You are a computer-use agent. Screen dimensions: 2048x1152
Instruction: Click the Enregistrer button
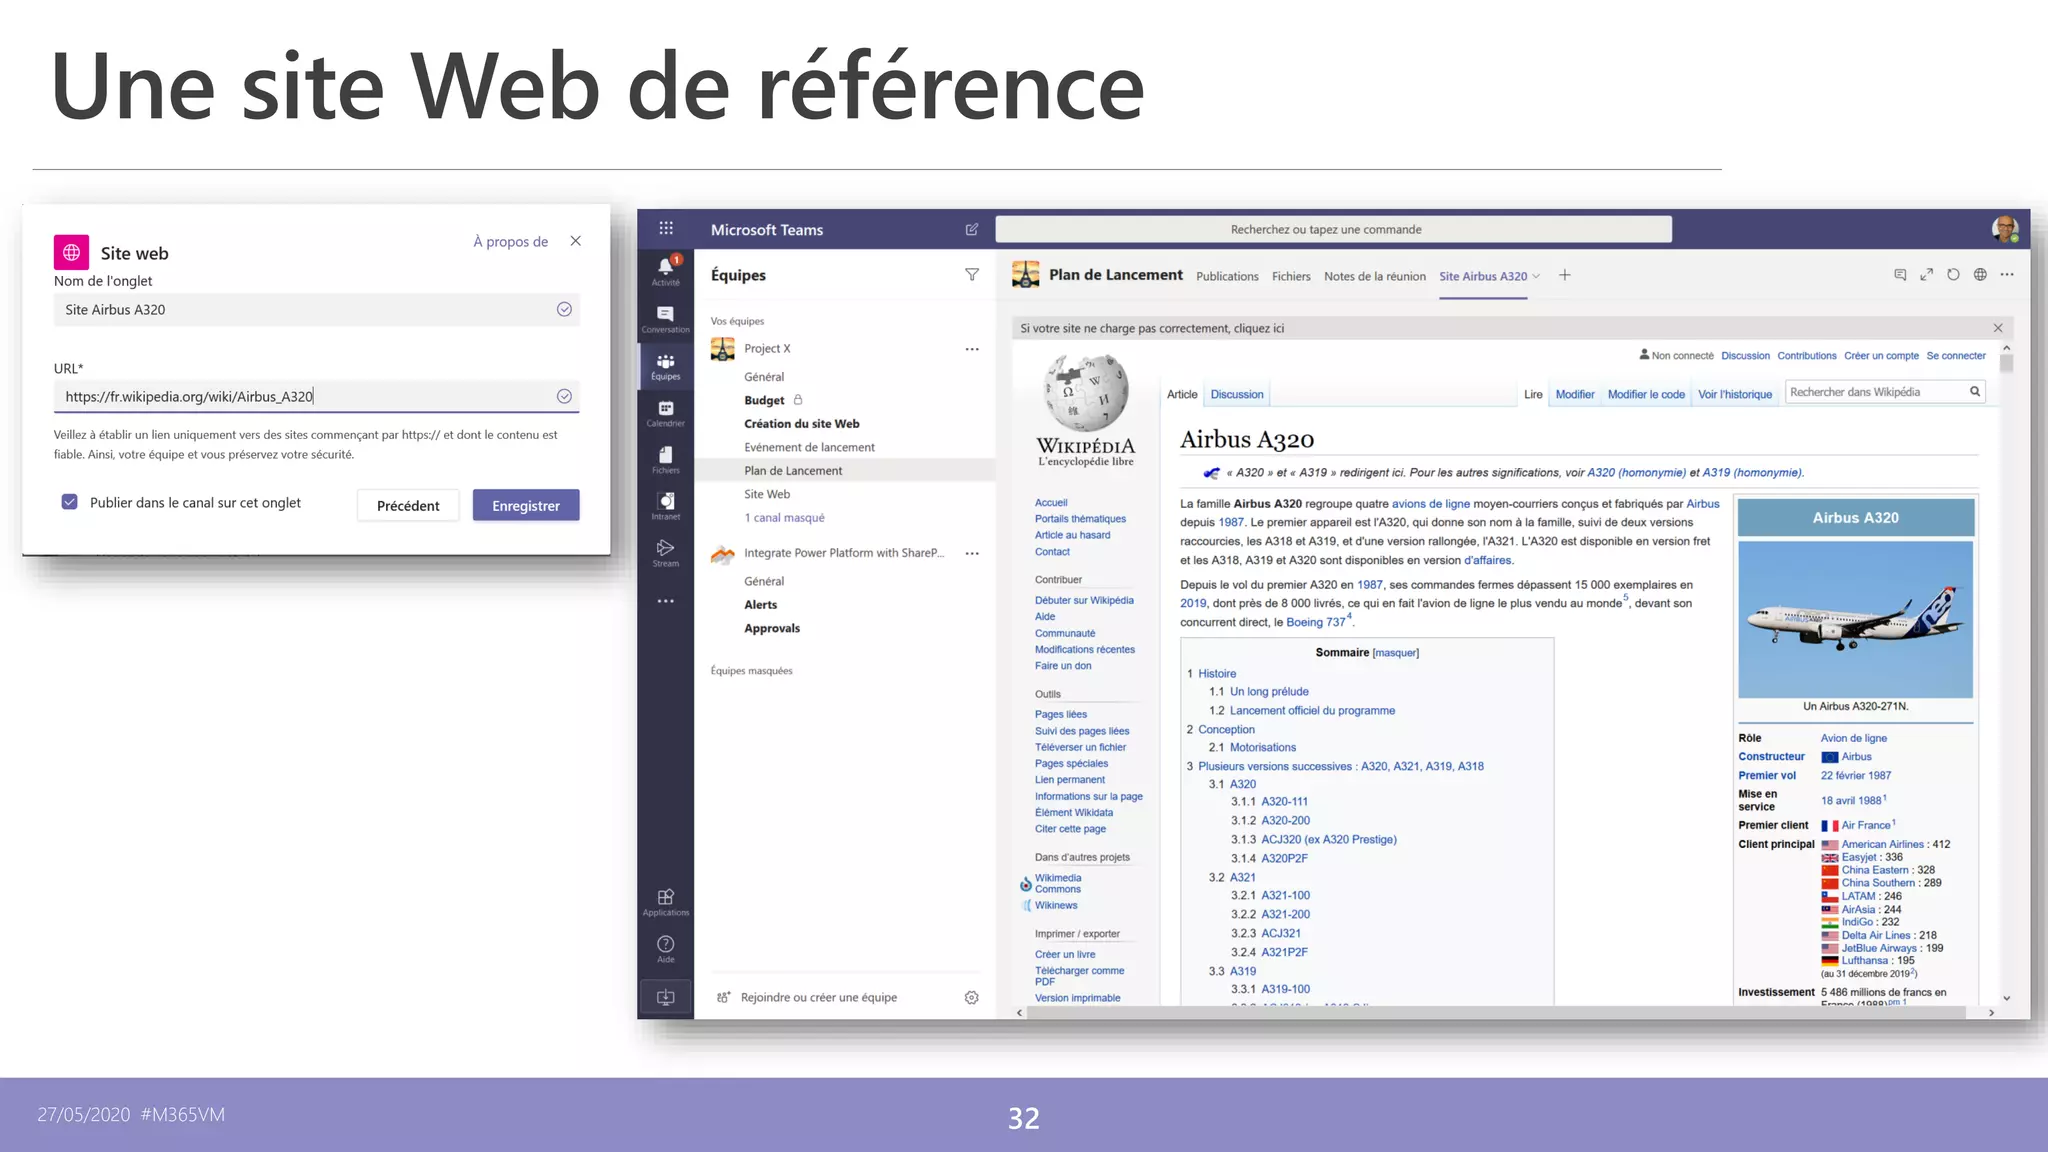pos(526,505)
